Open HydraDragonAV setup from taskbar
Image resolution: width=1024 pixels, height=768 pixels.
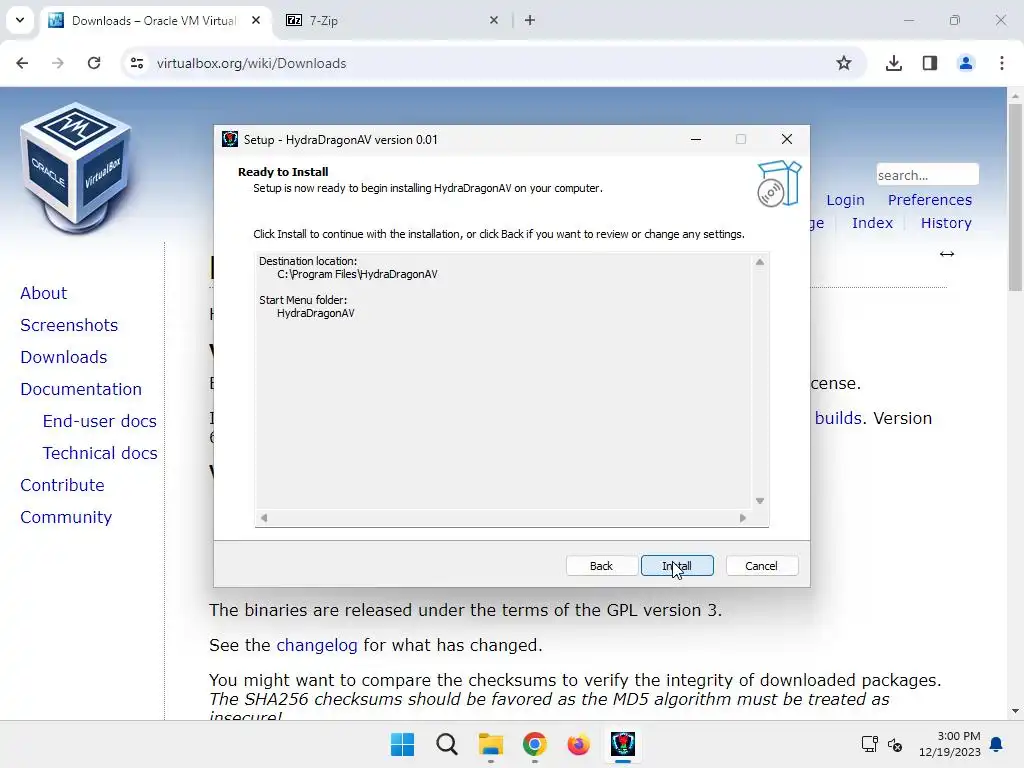coord(622,744)
